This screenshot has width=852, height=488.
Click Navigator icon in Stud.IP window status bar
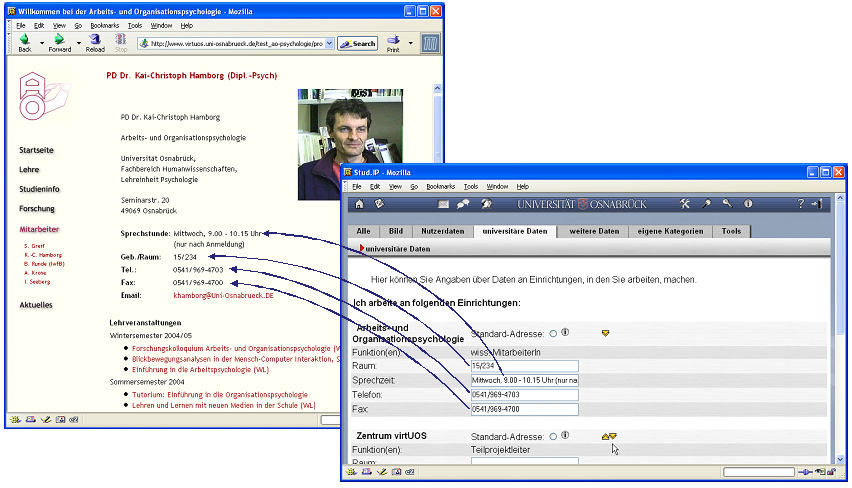352,472
